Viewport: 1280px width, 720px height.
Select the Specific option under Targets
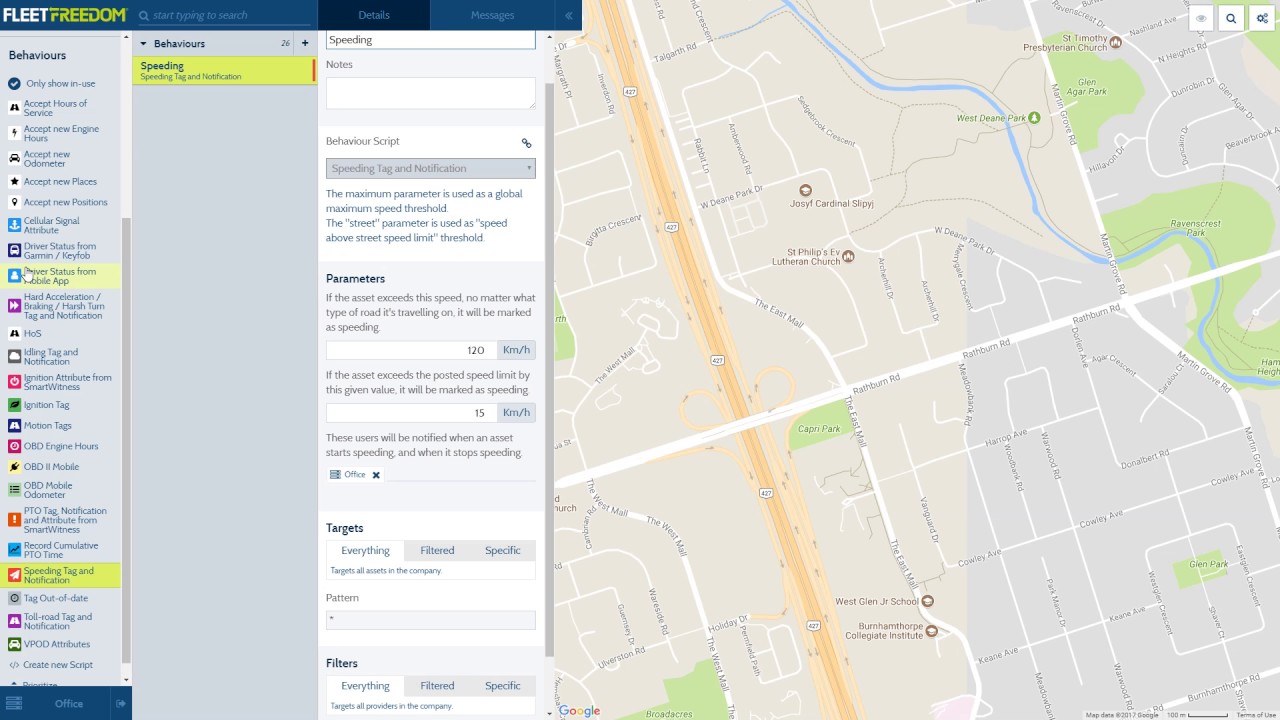pyautogui.click(x=502, y=550)
